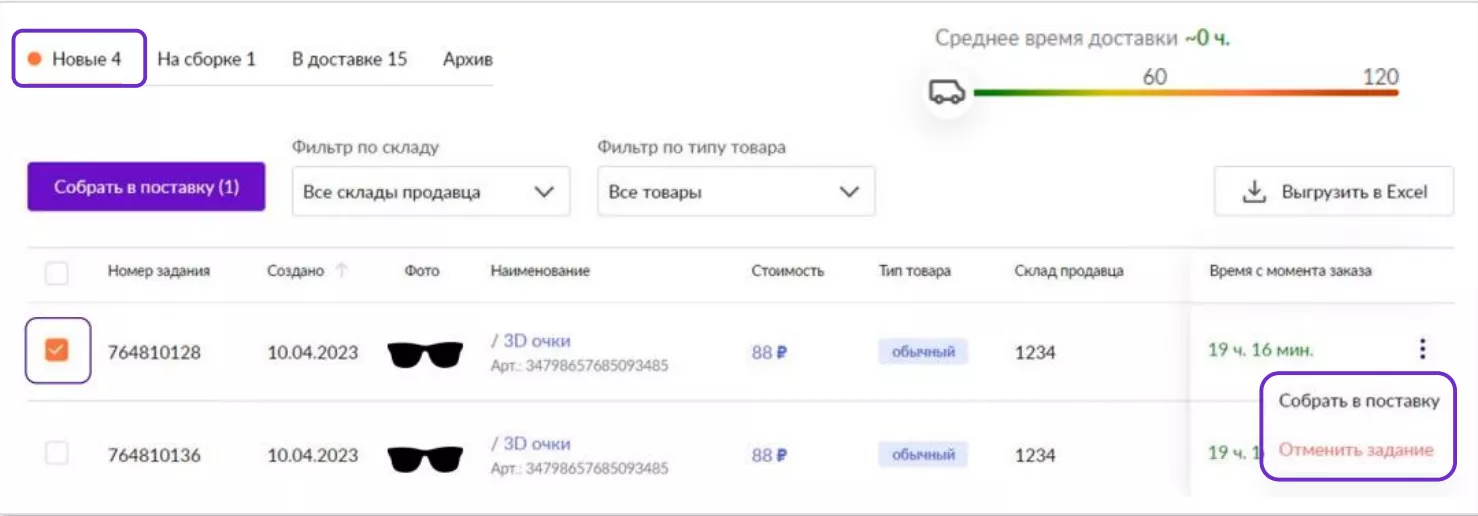Open Фильтр по складу dropdown
This screenshot has width=1478, height=516.
430,192
